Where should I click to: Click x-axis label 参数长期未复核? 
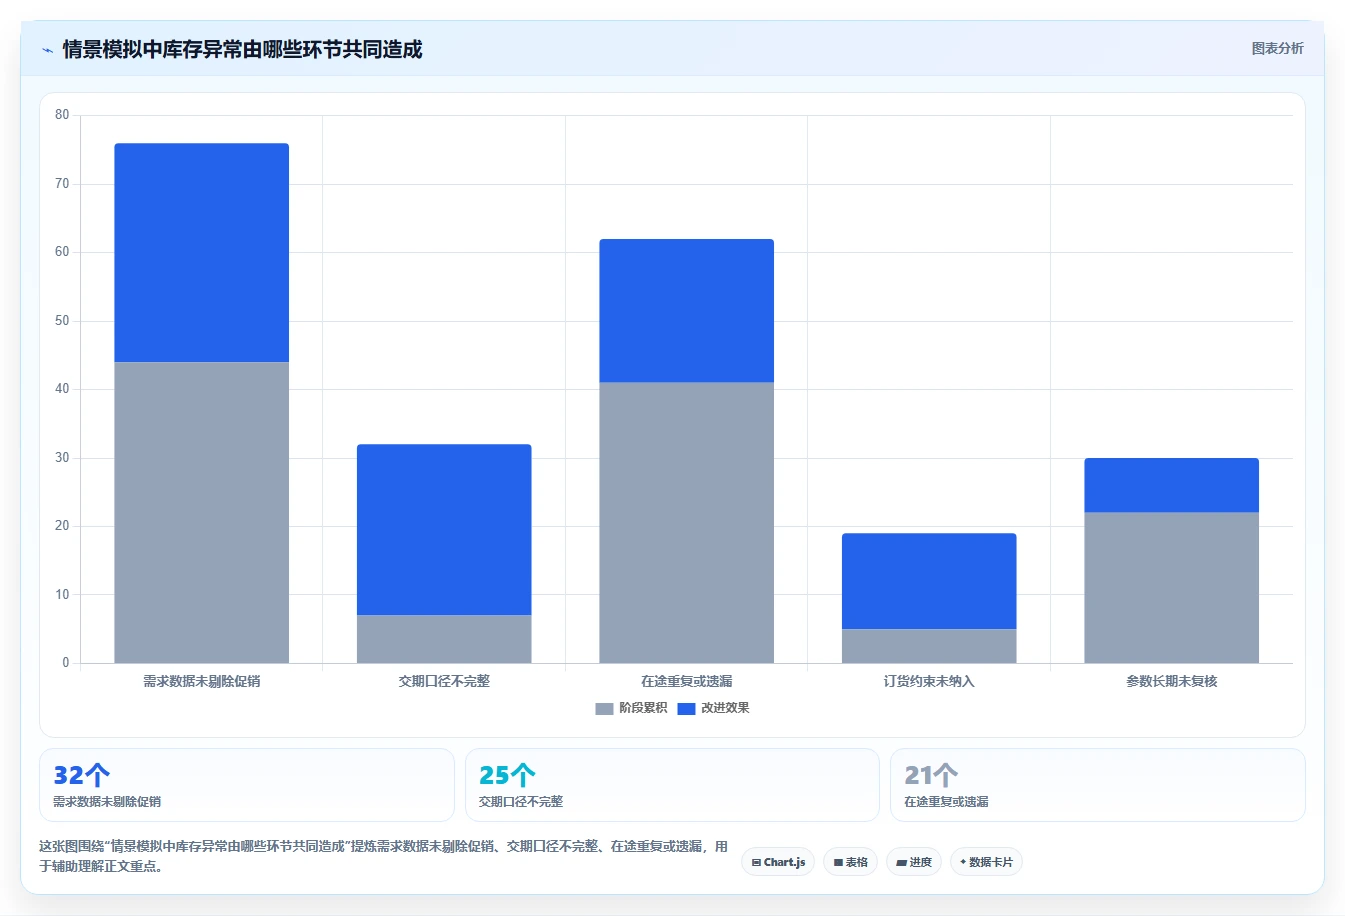(x=1172, y=681)
